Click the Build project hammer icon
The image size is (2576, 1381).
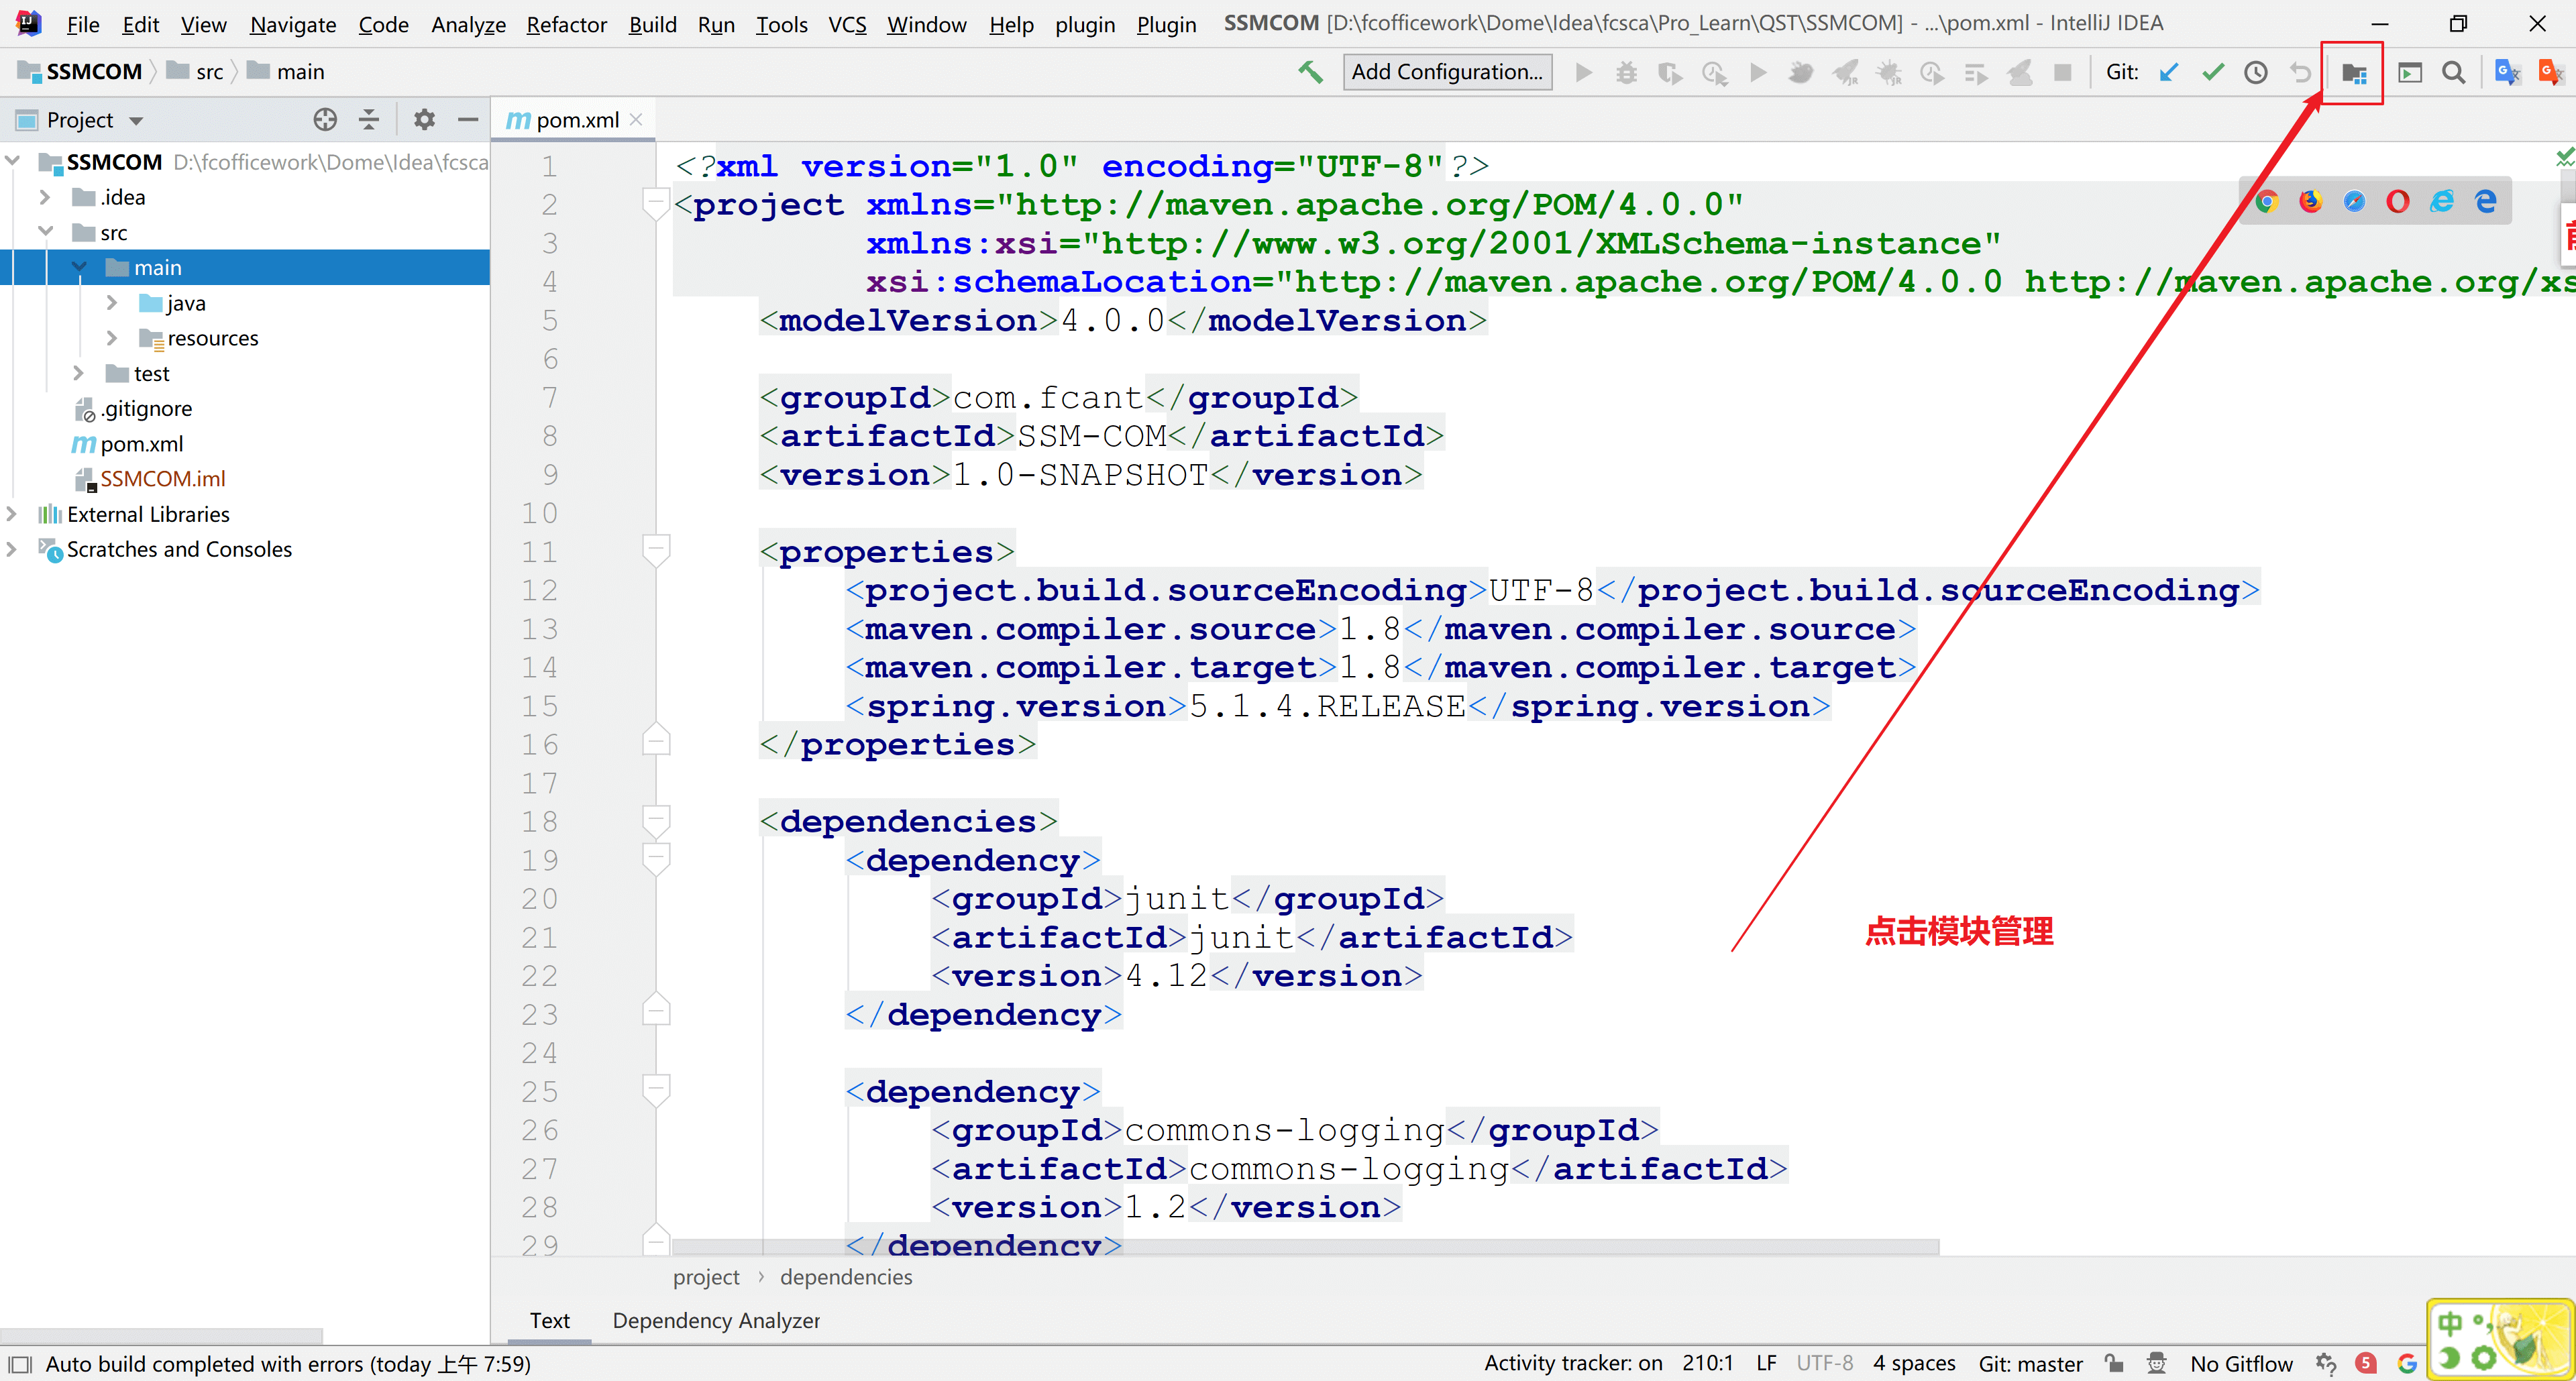[x=1310, y=72]
